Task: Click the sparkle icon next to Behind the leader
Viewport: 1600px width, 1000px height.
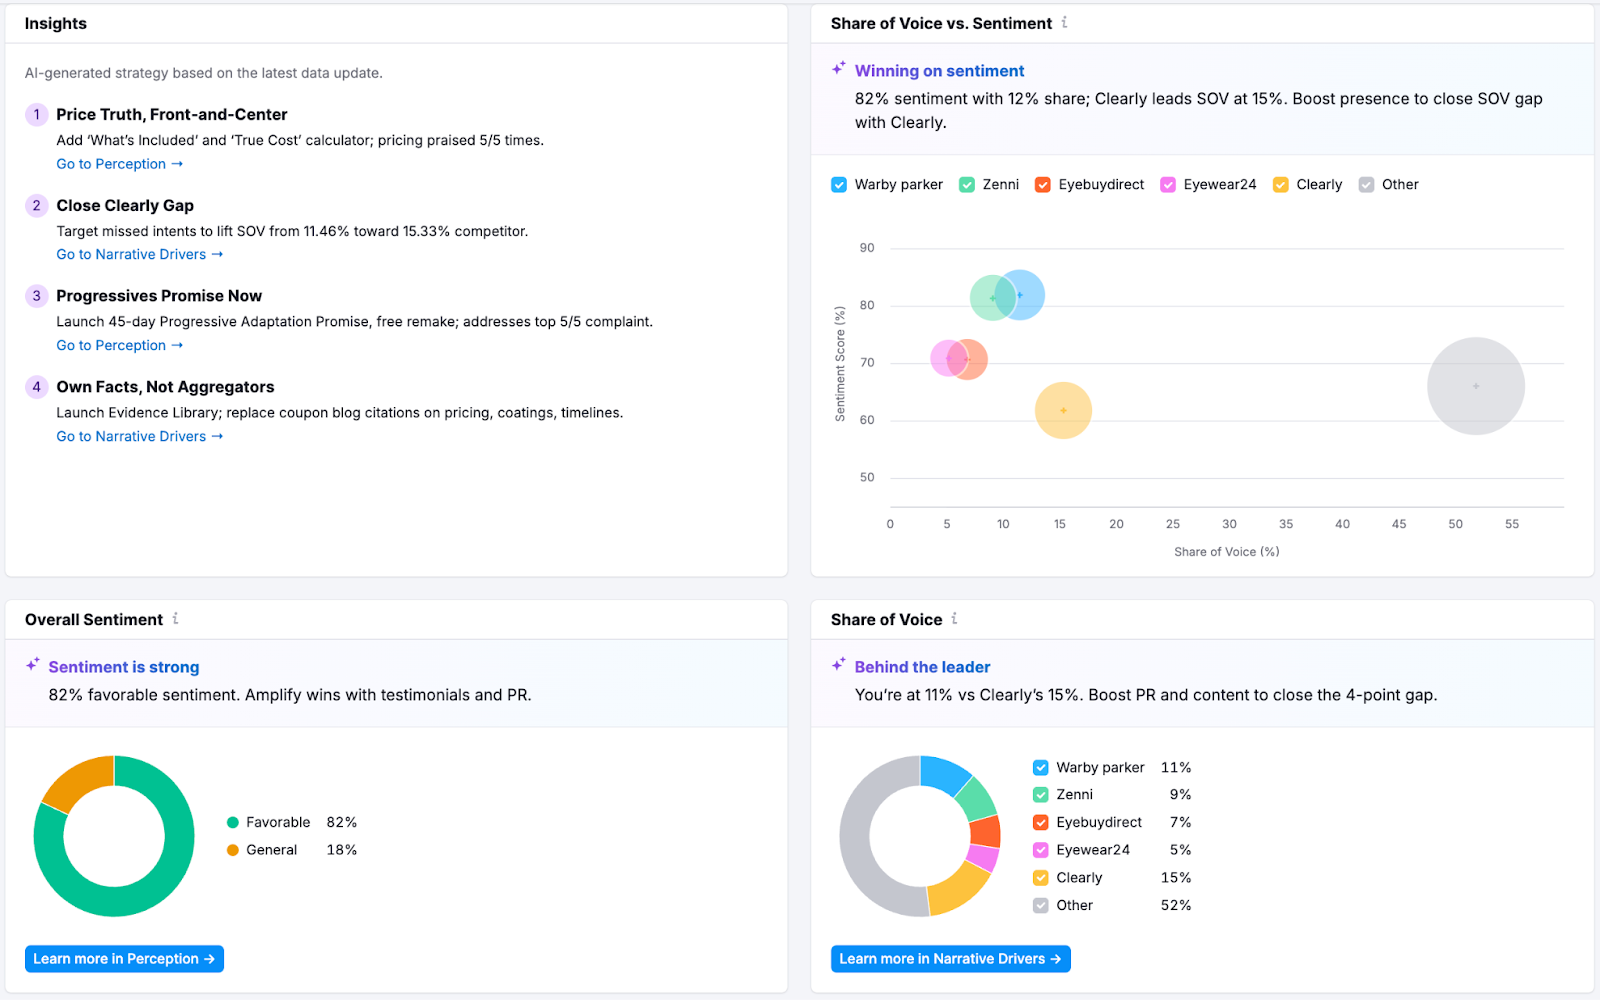Action: pyautogui.click(x=837, y=663)
